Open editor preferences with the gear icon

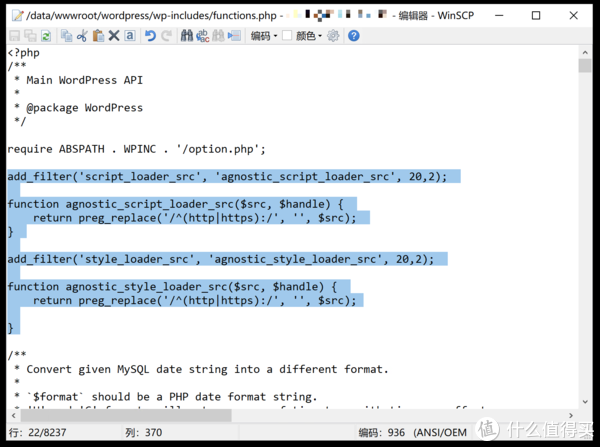(x=333, y=36)
